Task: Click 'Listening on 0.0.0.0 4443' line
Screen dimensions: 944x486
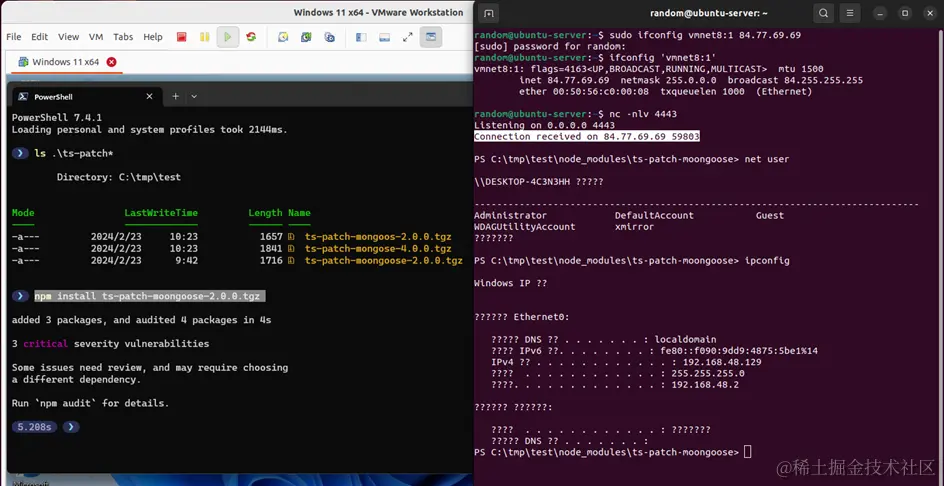Action: click(x=544, y=125)
